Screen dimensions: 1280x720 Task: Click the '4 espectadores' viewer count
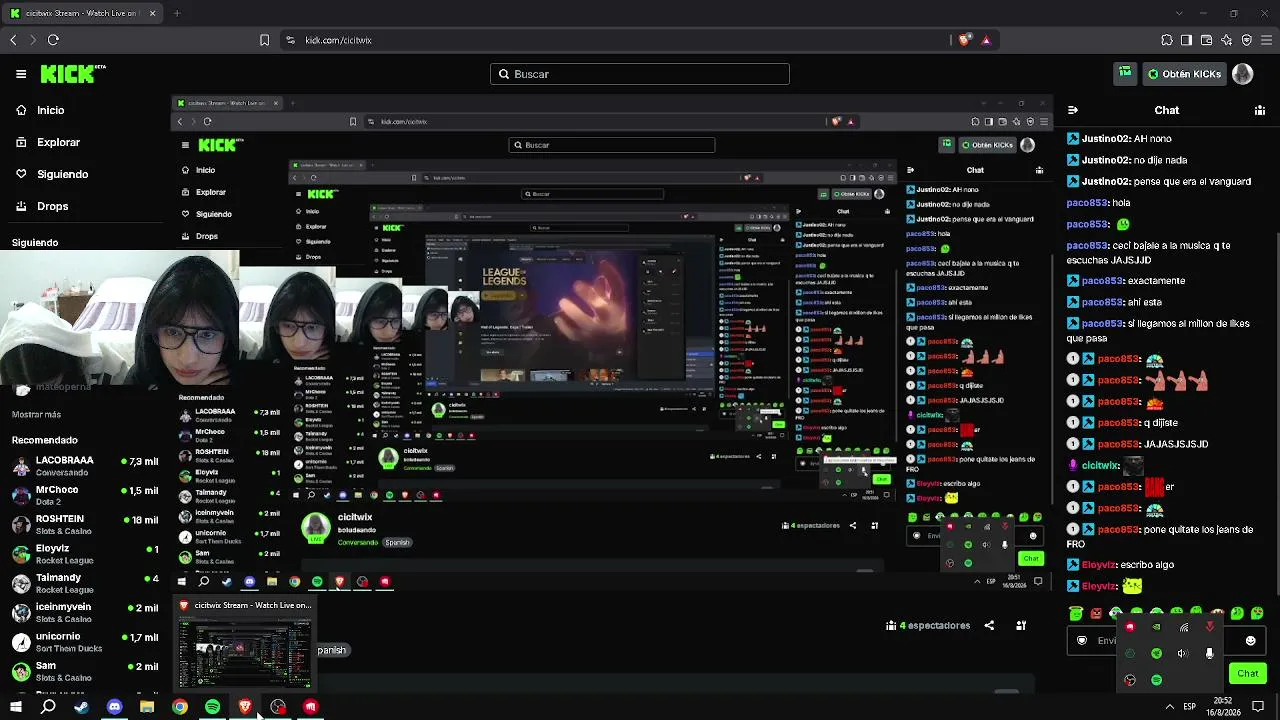tap(928, 626)
